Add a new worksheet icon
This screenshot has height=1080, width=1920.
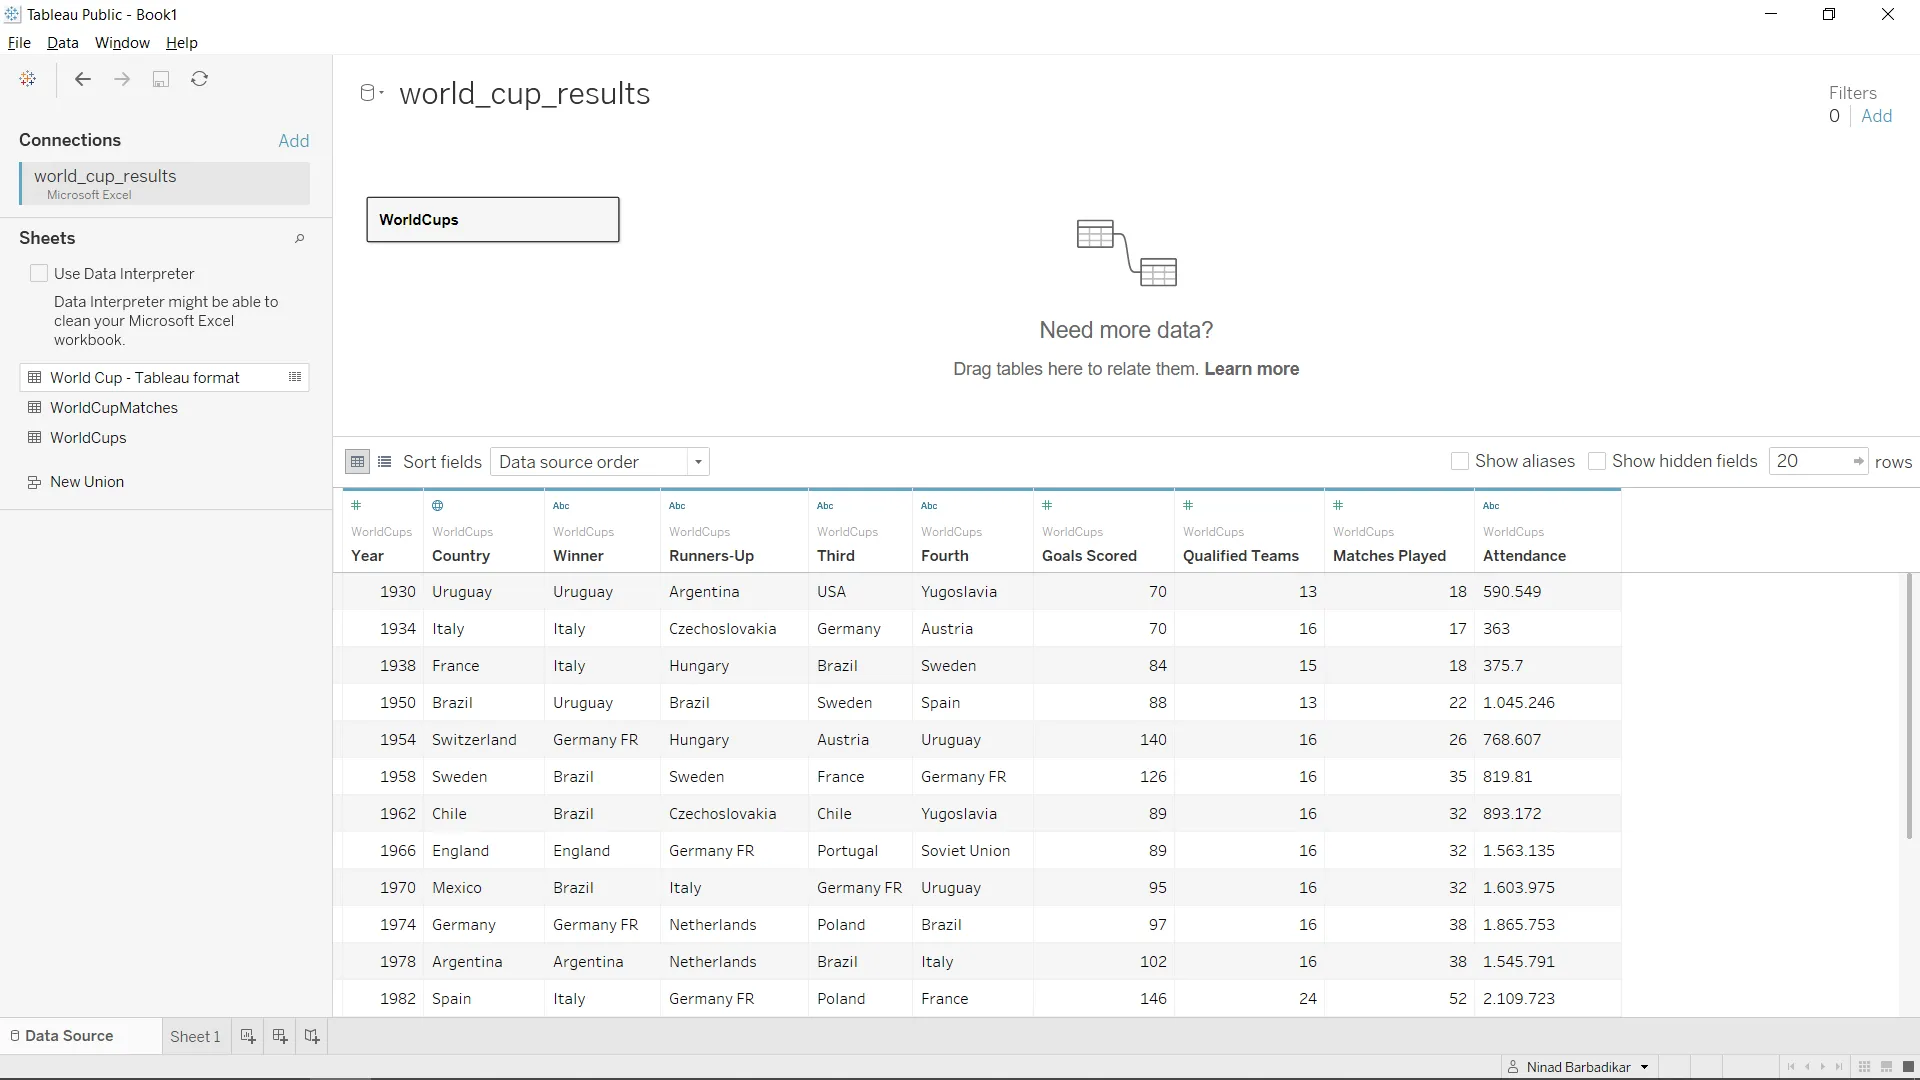[248, 1036]
